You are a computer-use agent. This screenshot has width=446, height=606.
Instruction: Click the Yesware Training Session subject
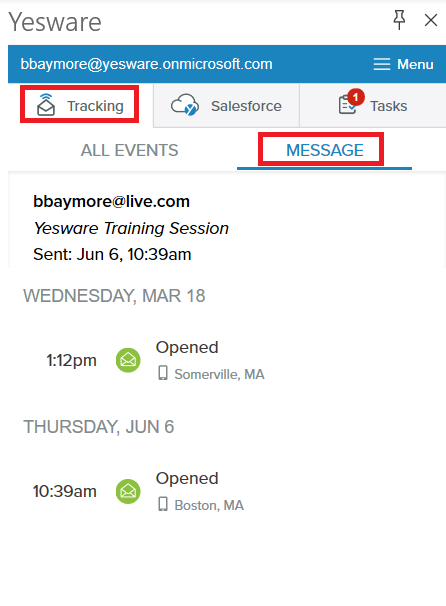click(x=131, y=228)
